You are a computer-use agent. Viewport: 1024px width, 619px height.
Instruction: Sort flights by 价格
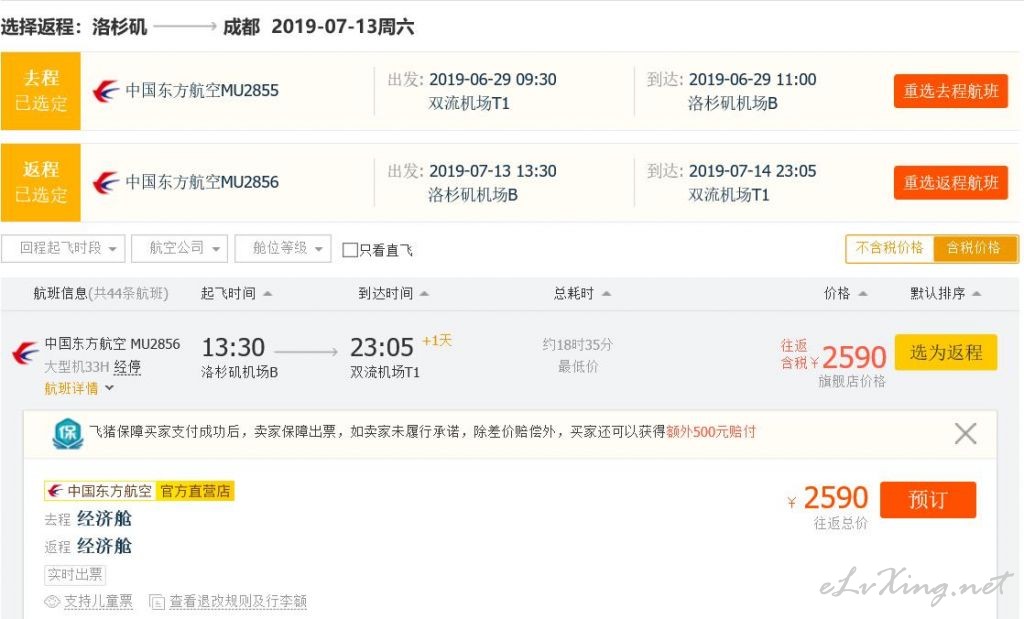pos(845,294)
